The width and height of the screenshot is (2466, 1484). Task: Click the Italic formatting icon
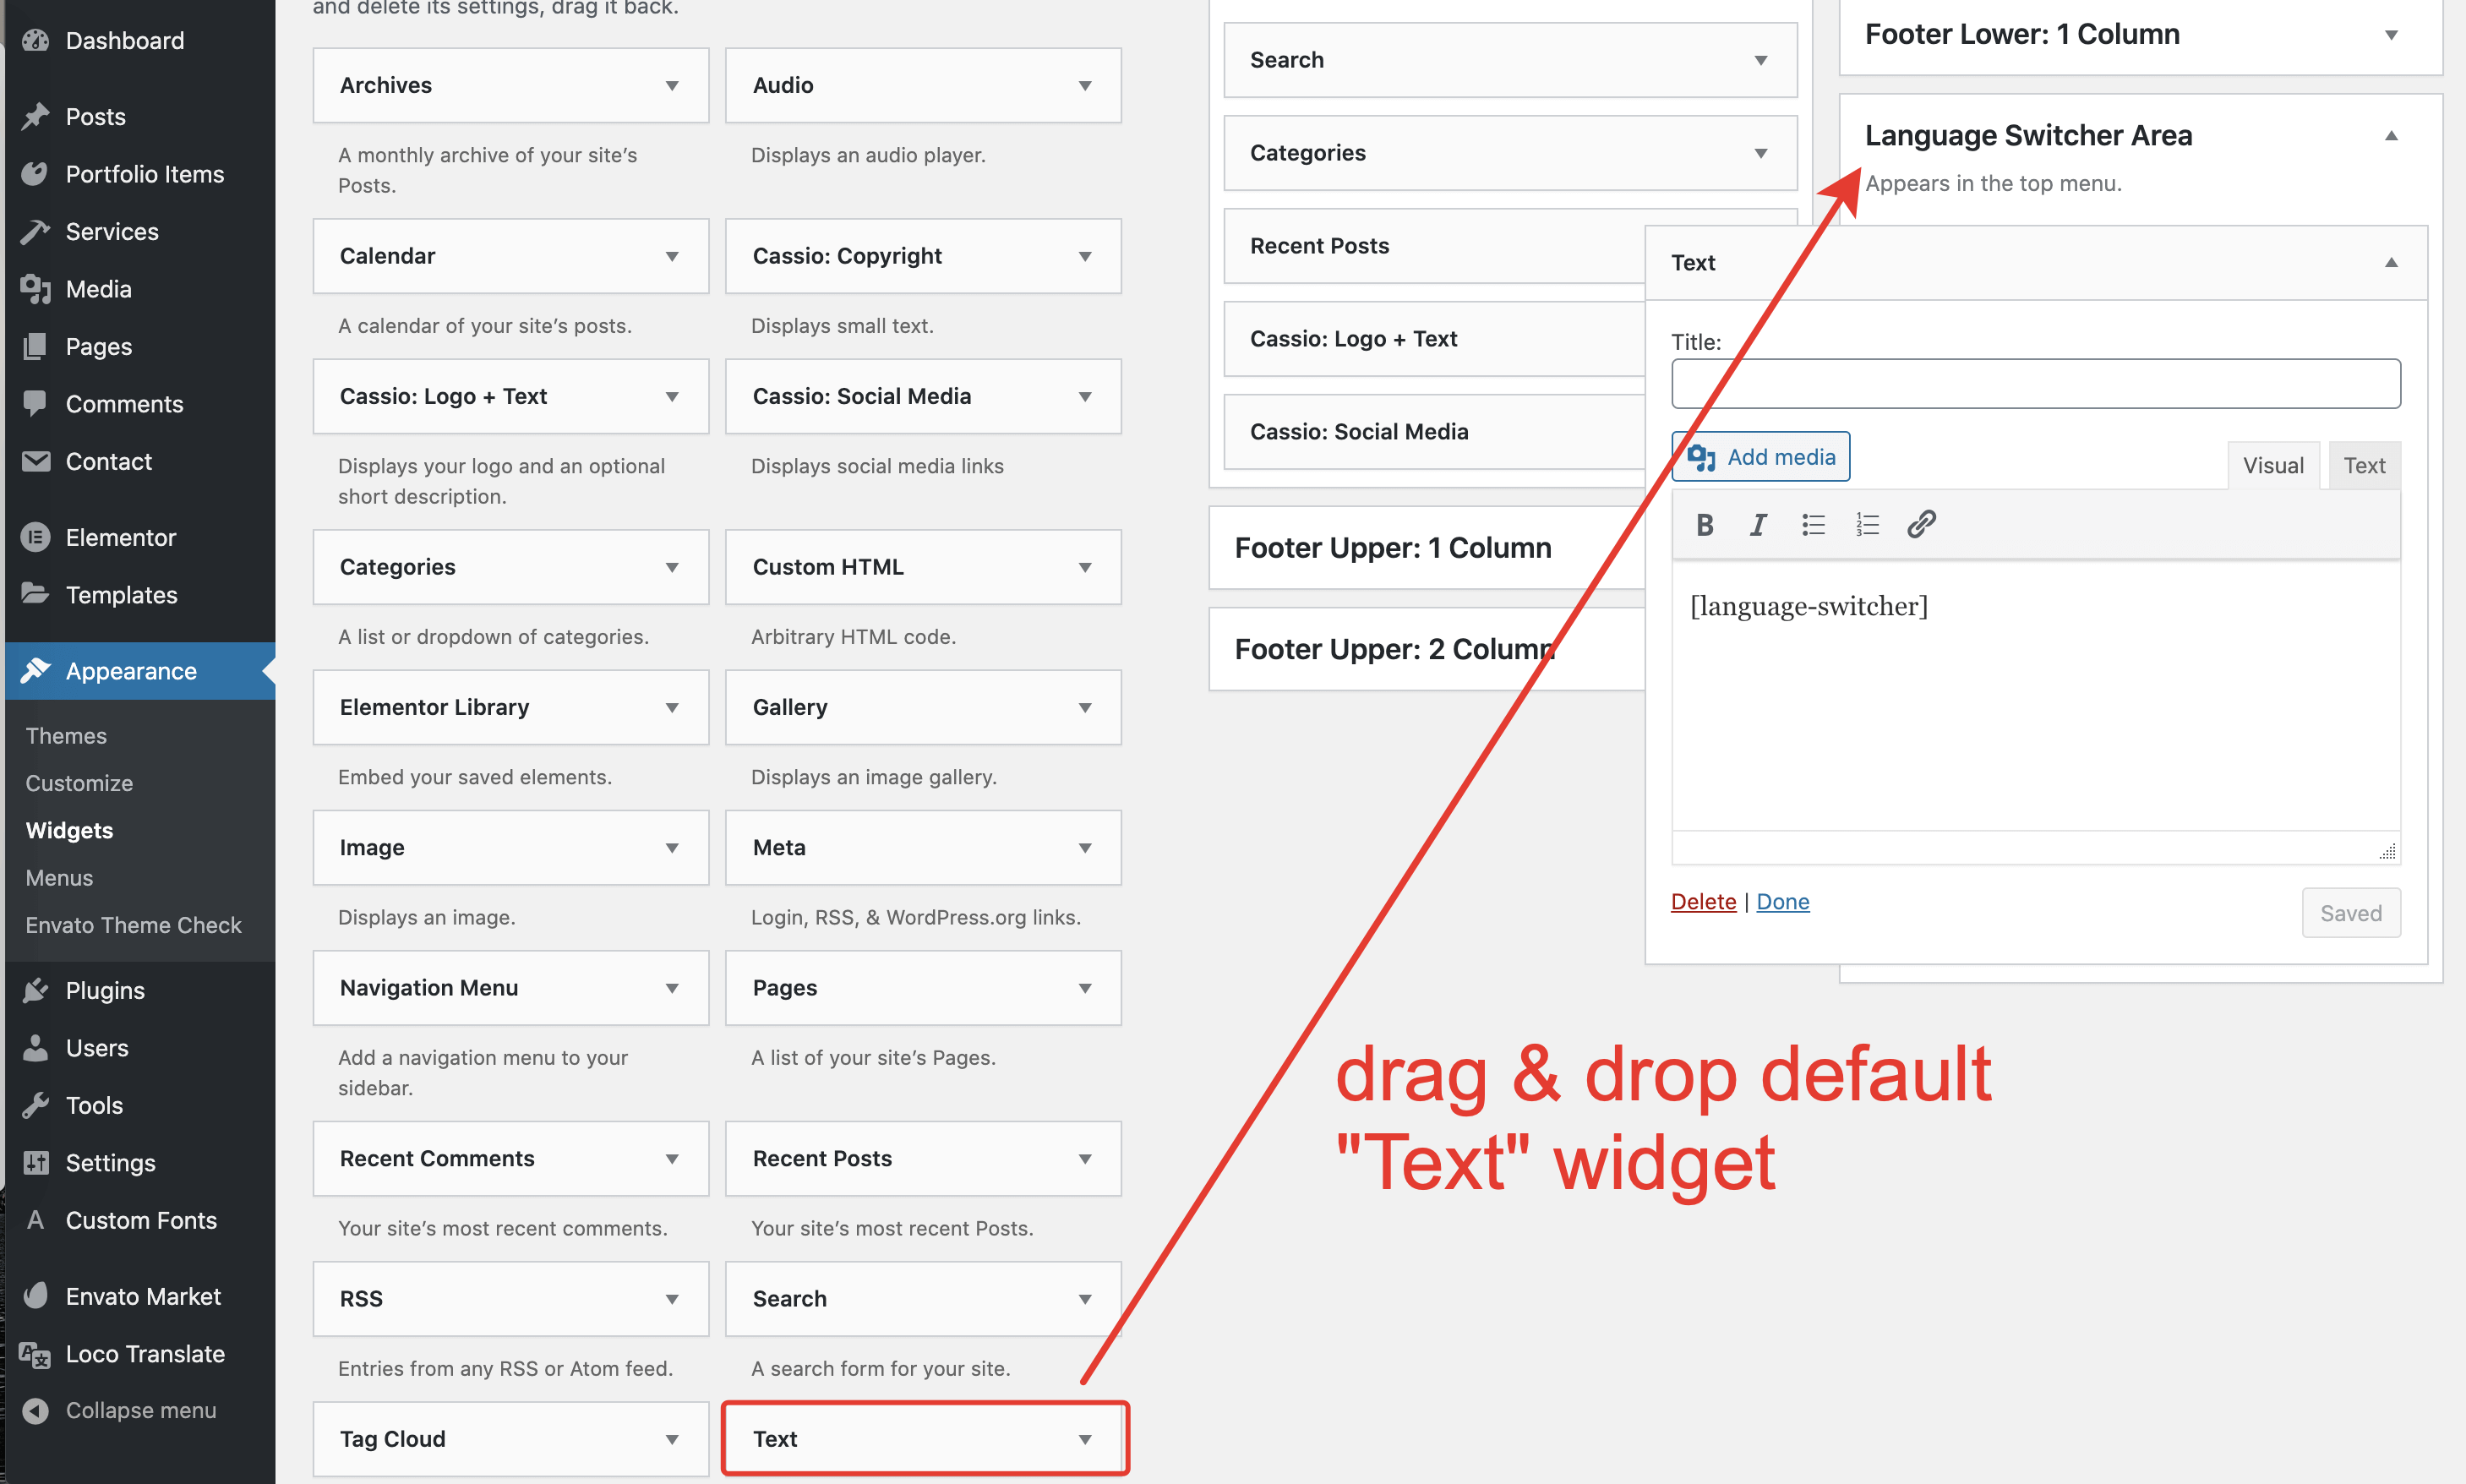click(1758, 524)
